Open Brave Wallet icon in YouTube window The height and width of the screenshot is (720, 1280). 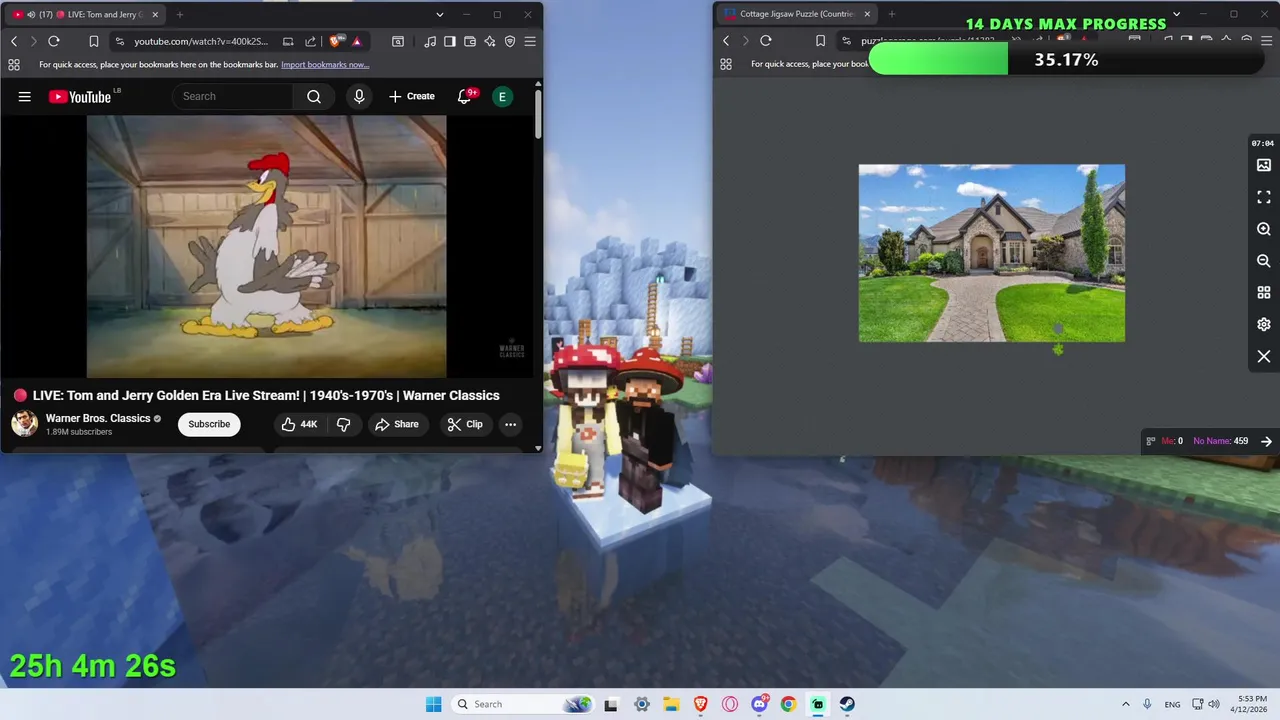[x=470, y=41]
